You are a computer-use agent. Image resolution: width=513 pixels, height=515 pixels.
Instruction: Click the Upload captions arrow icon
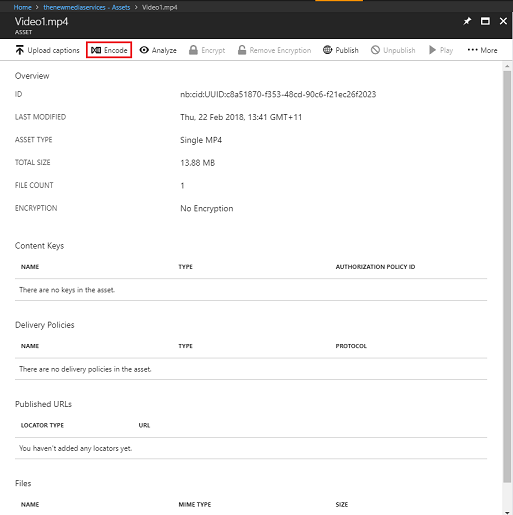point(20,50)
